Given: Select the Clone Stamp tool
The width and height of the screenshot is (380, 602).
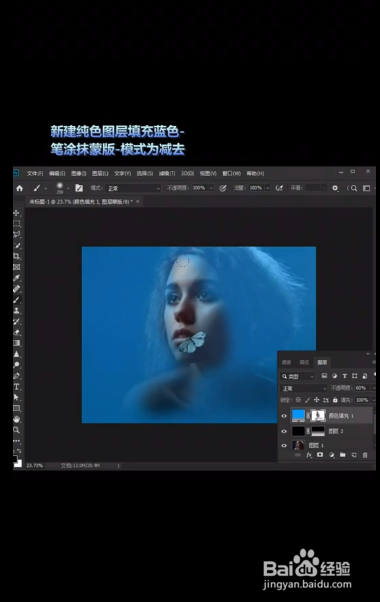Looking at the screenshot, I should pos(17,311).
